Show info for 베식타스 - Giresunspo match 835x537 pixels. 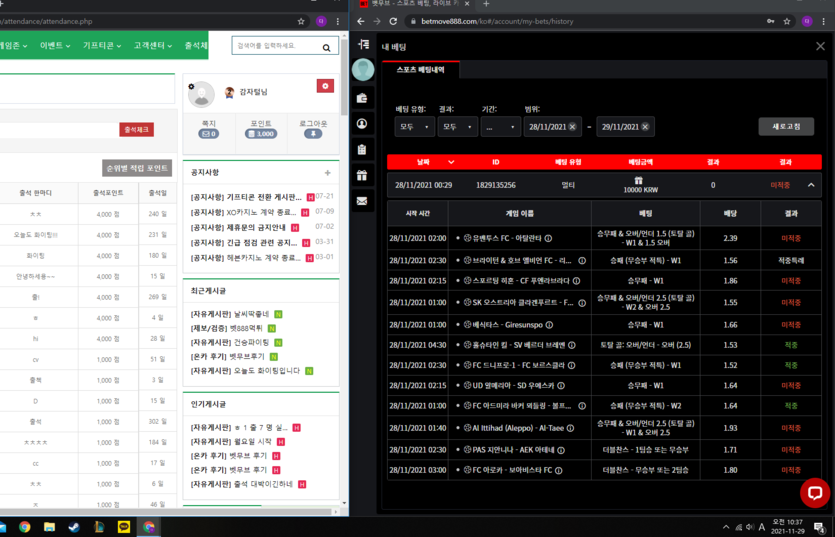pyautogui.click(x=549, y=324)
